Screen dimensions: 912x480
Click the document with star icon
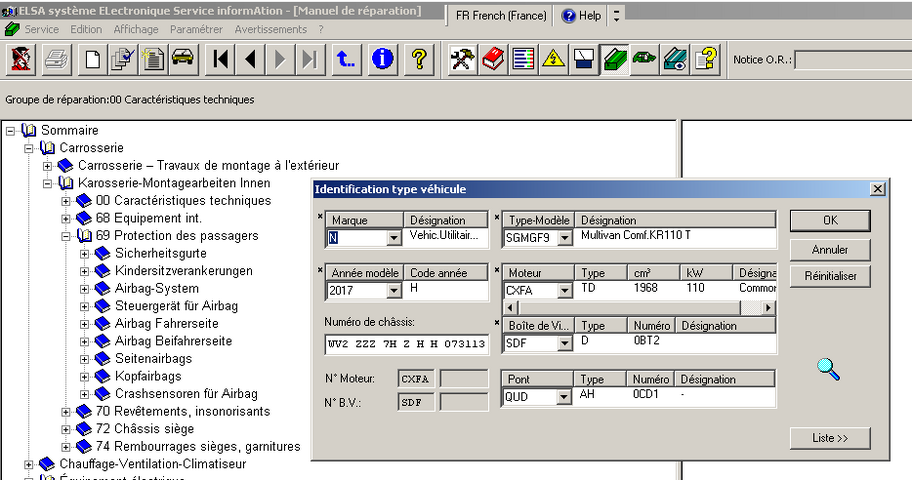click(x=153, y=59)
